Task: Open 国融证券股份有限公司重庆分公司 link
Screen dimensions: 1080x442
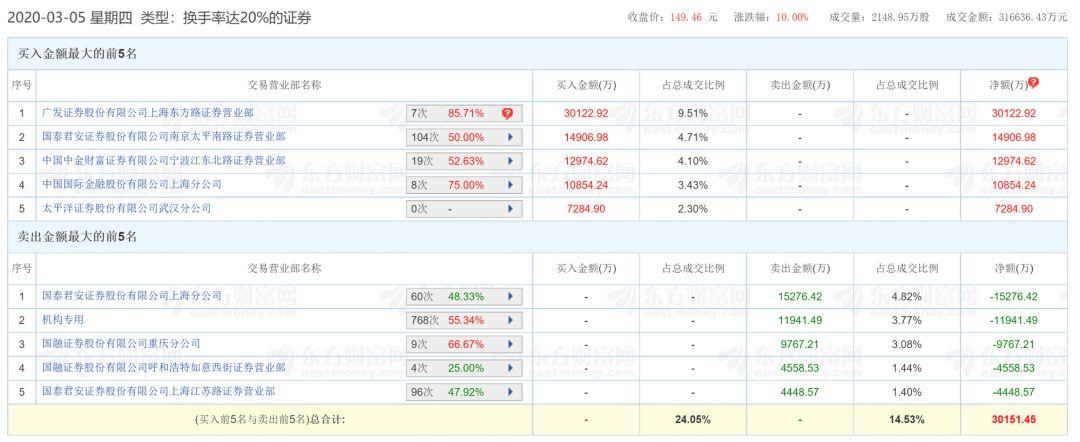Action: 121,344
